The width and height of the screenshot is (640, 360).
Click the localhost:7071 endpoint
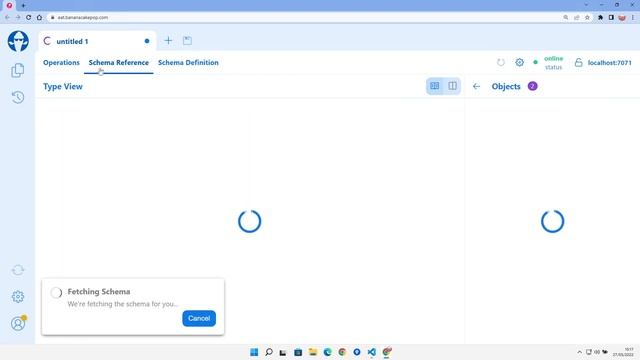pos(609,63)
